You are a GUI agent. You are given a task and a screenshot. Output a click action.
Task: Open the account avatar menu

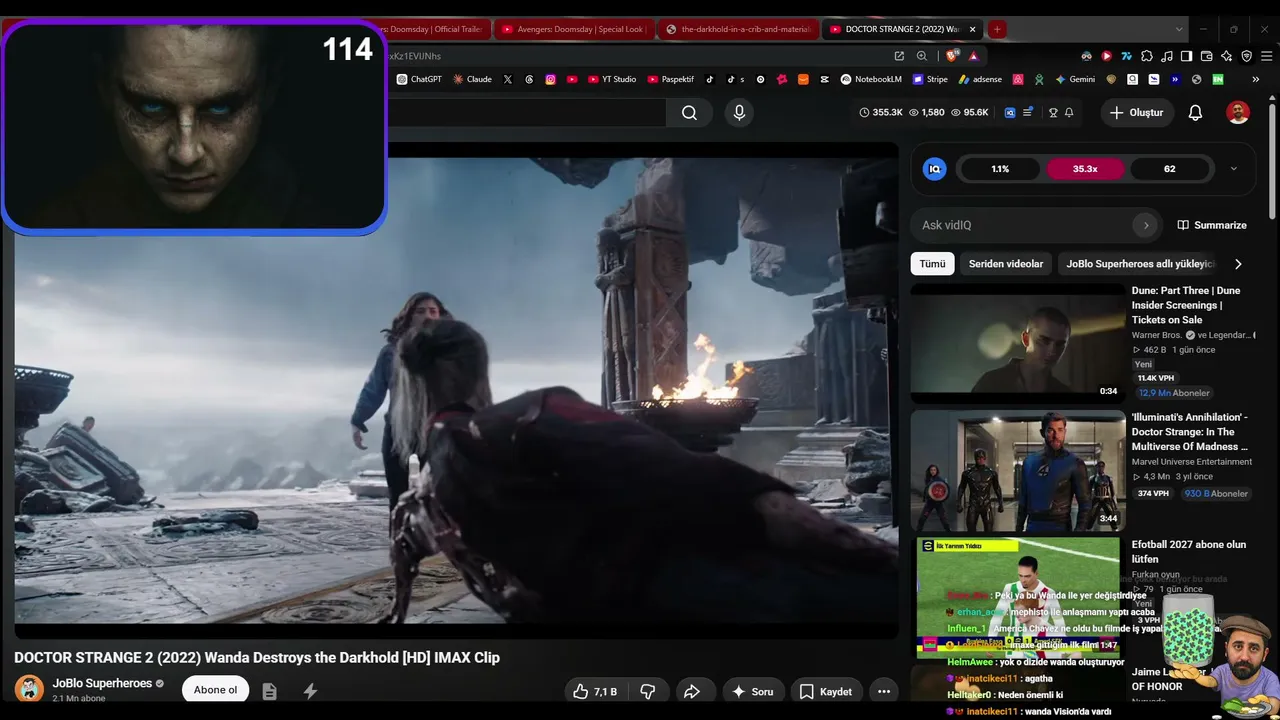coord(1238,113)
